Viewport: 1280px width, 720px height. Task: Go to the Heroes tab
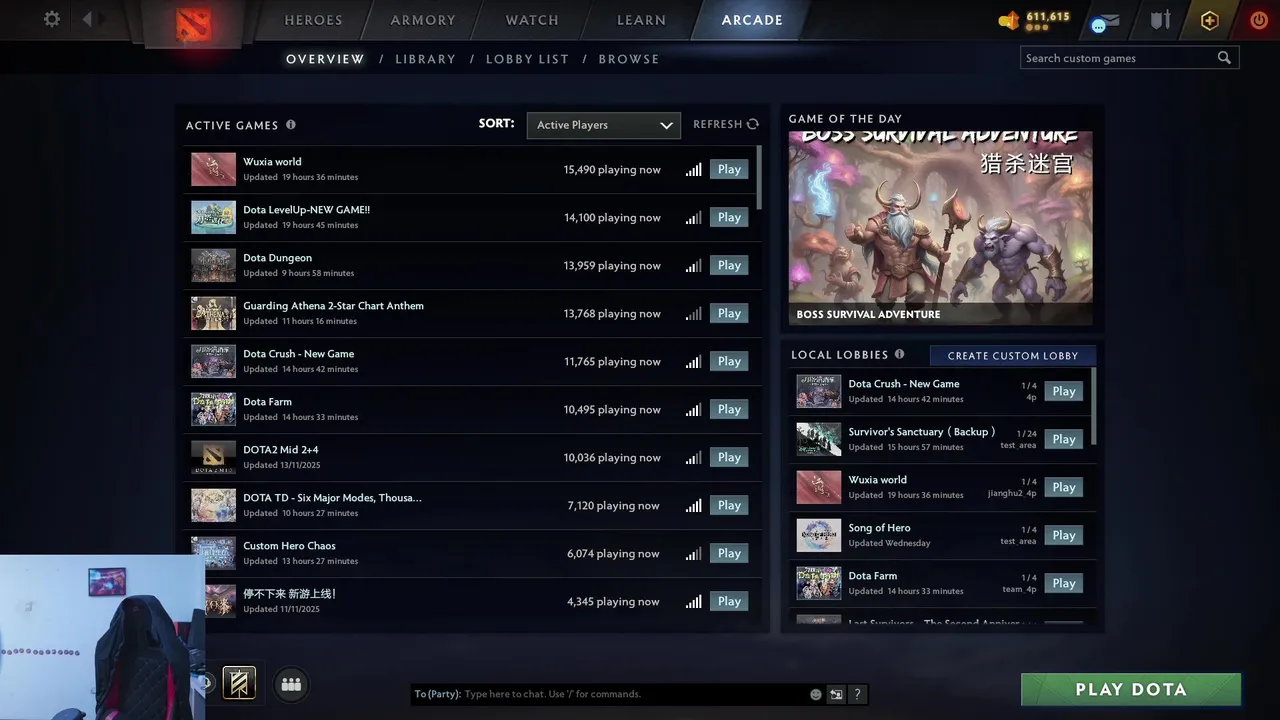click(x=313, y=20)
